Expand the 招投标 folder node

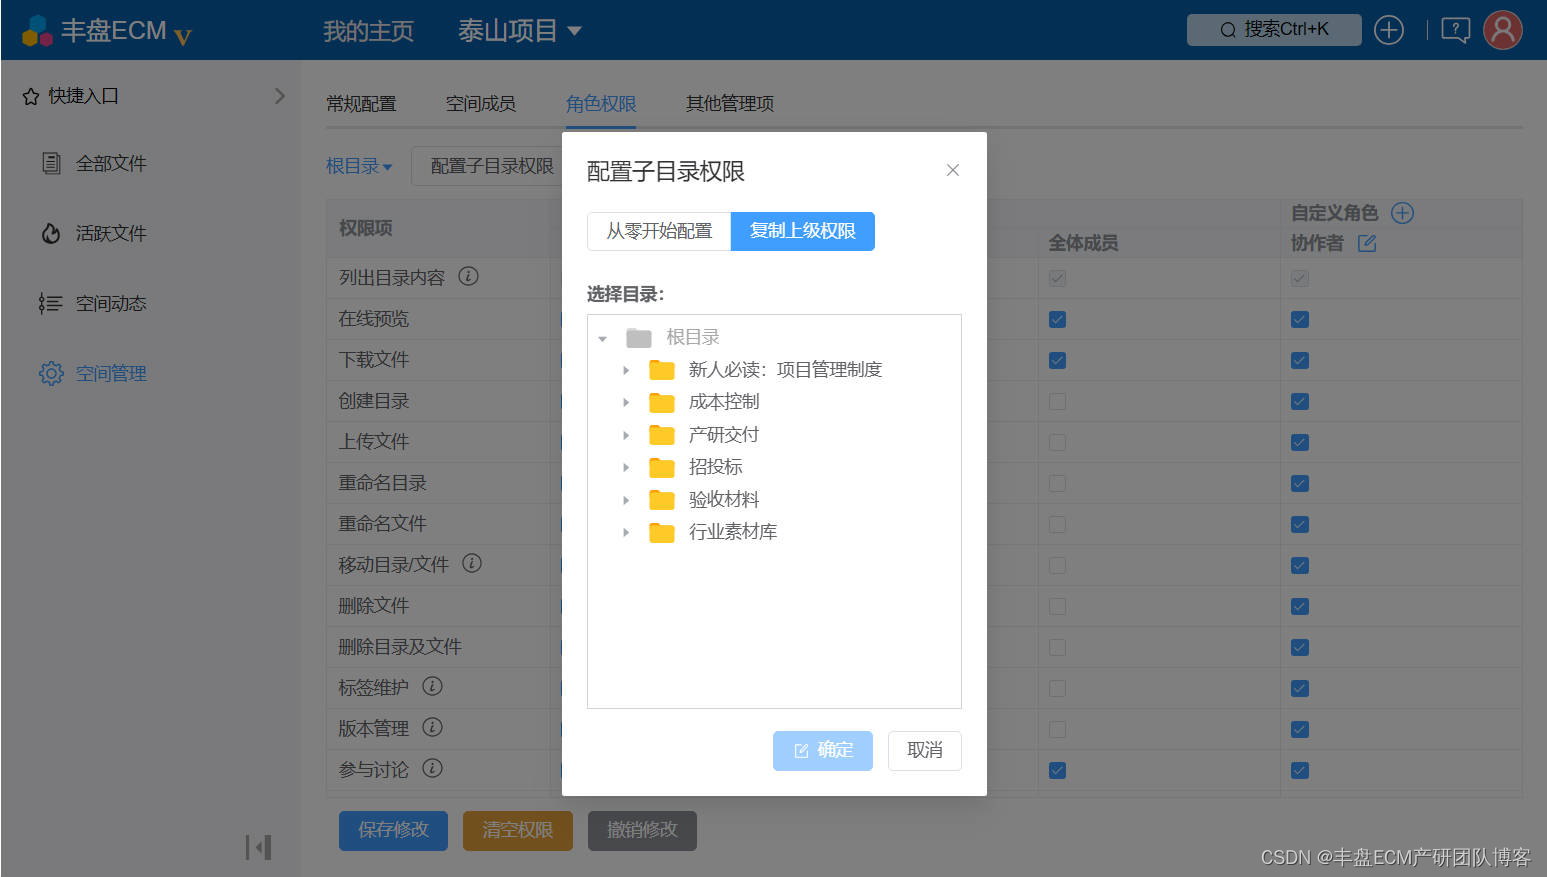point(626,467)
